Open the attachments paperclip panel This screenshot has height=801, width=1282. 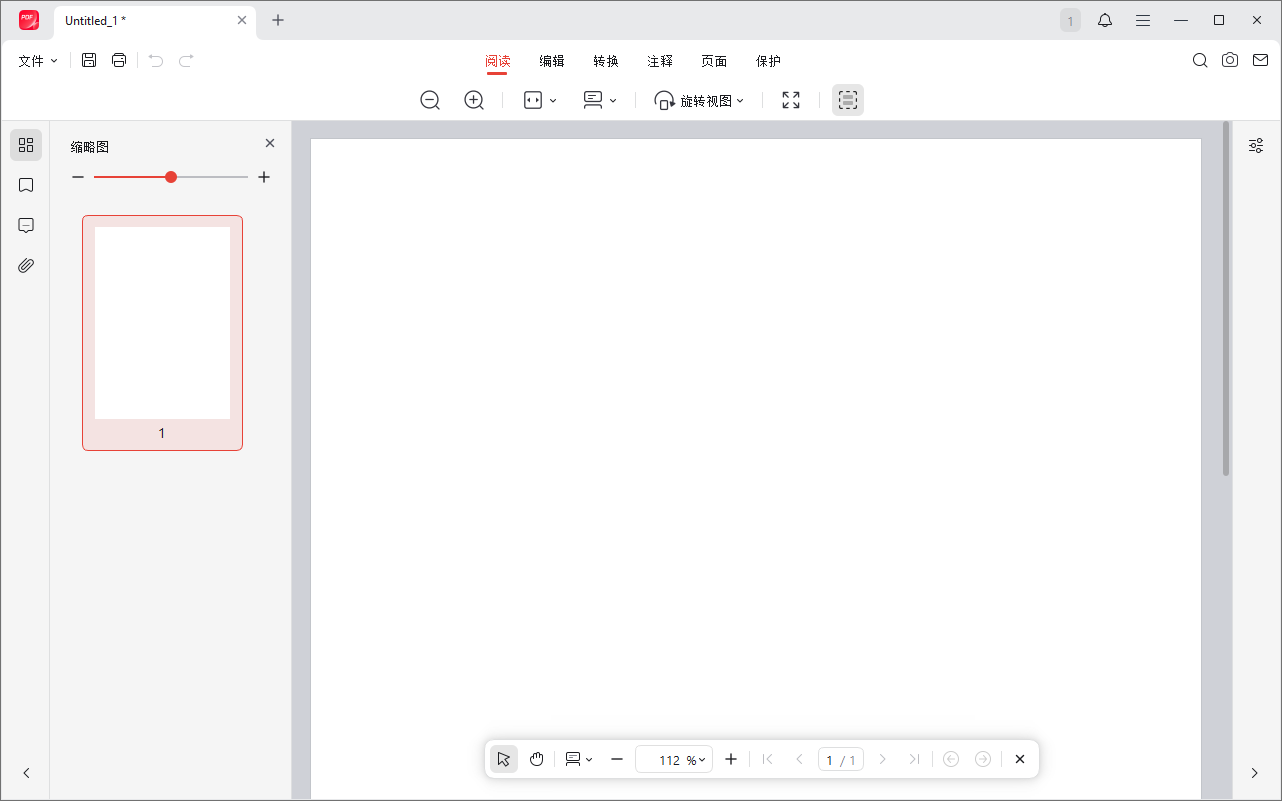(26, 265)
